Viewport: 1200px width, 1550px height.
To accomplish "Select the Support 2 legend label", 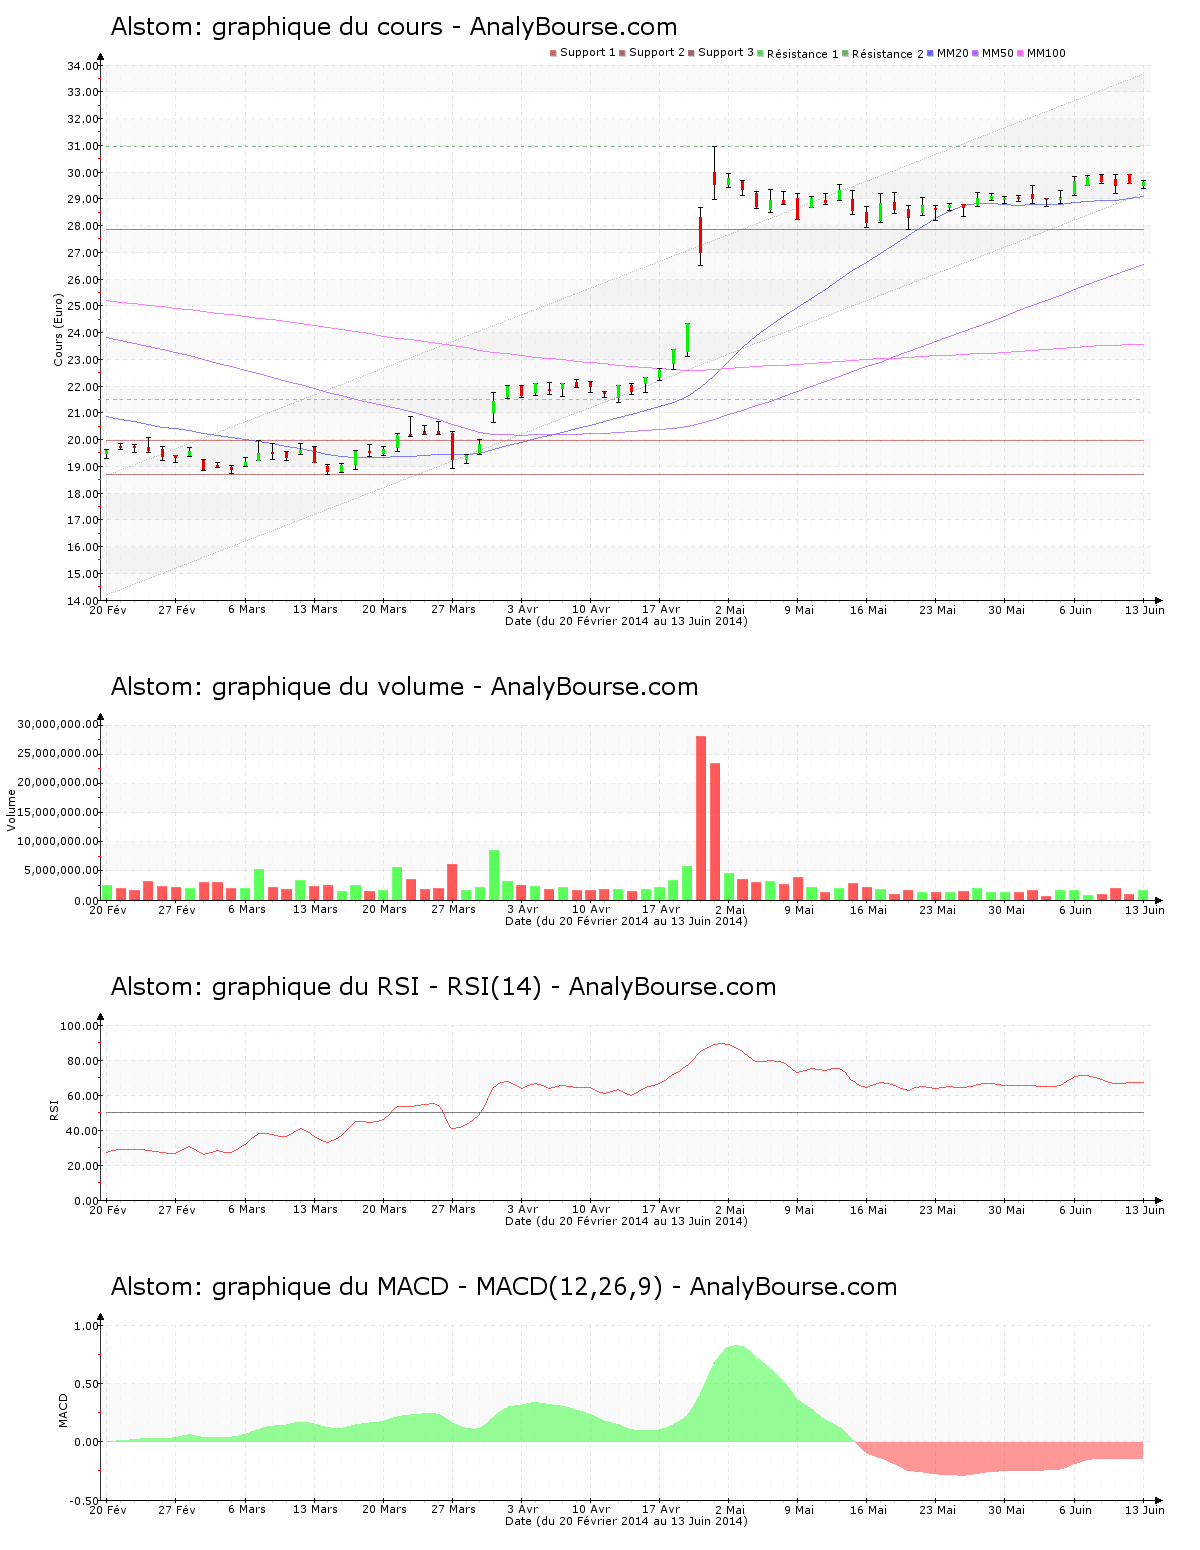I will tap(657, 53).
